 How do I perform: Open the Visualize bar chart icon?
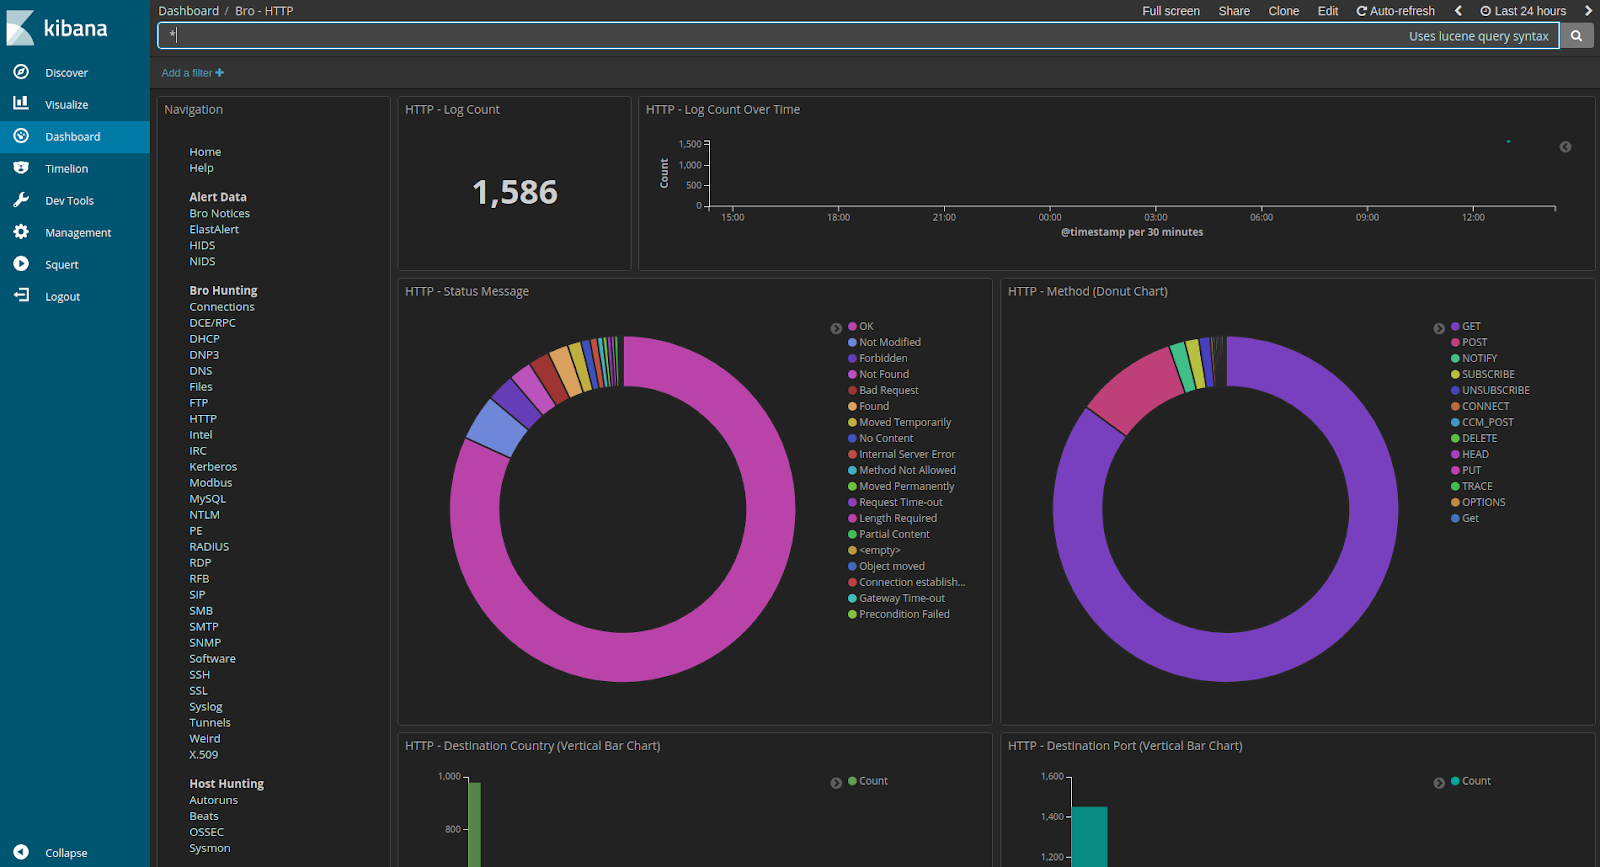pos(21,103)
